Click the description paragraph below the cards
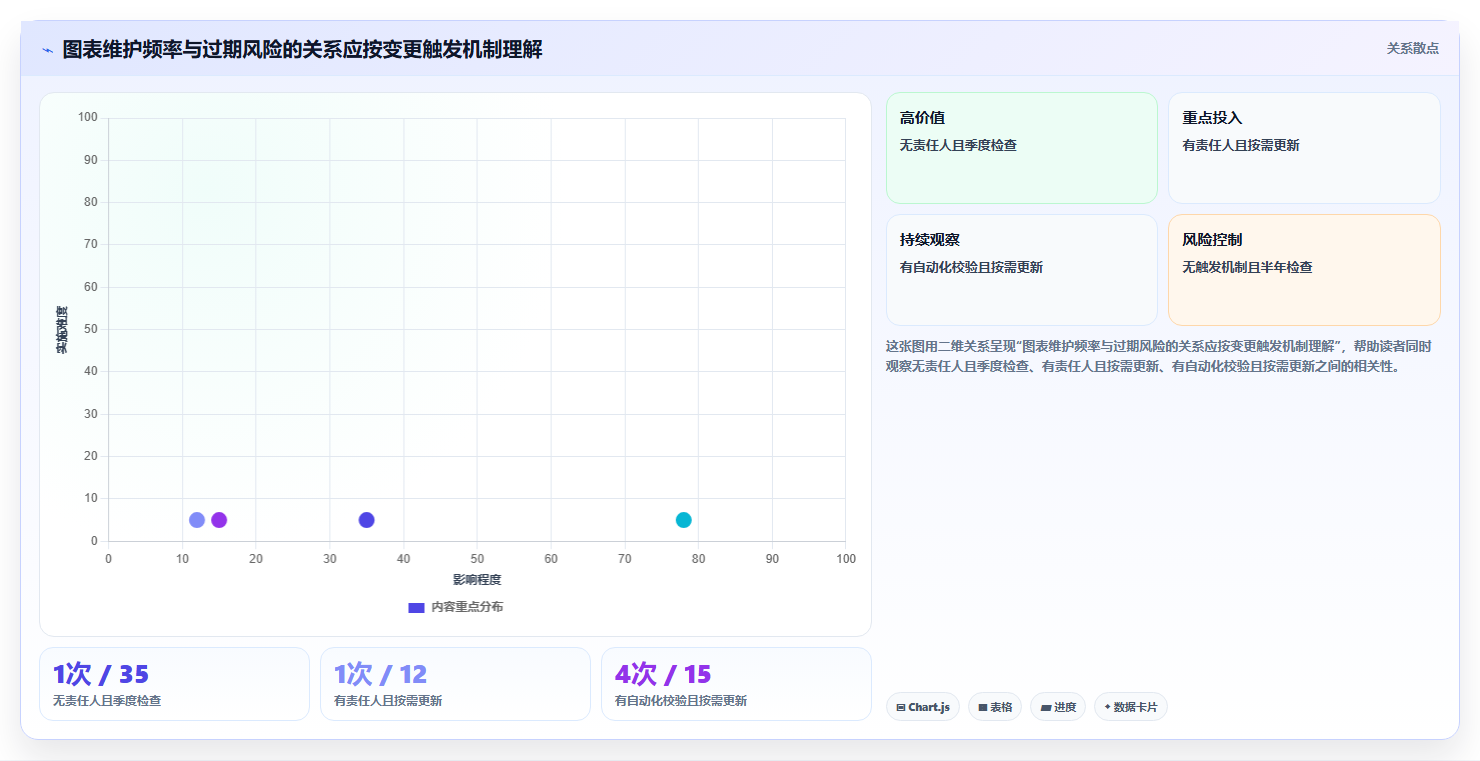Viewport: 1480px width, 761px height. click(1158, 356)
